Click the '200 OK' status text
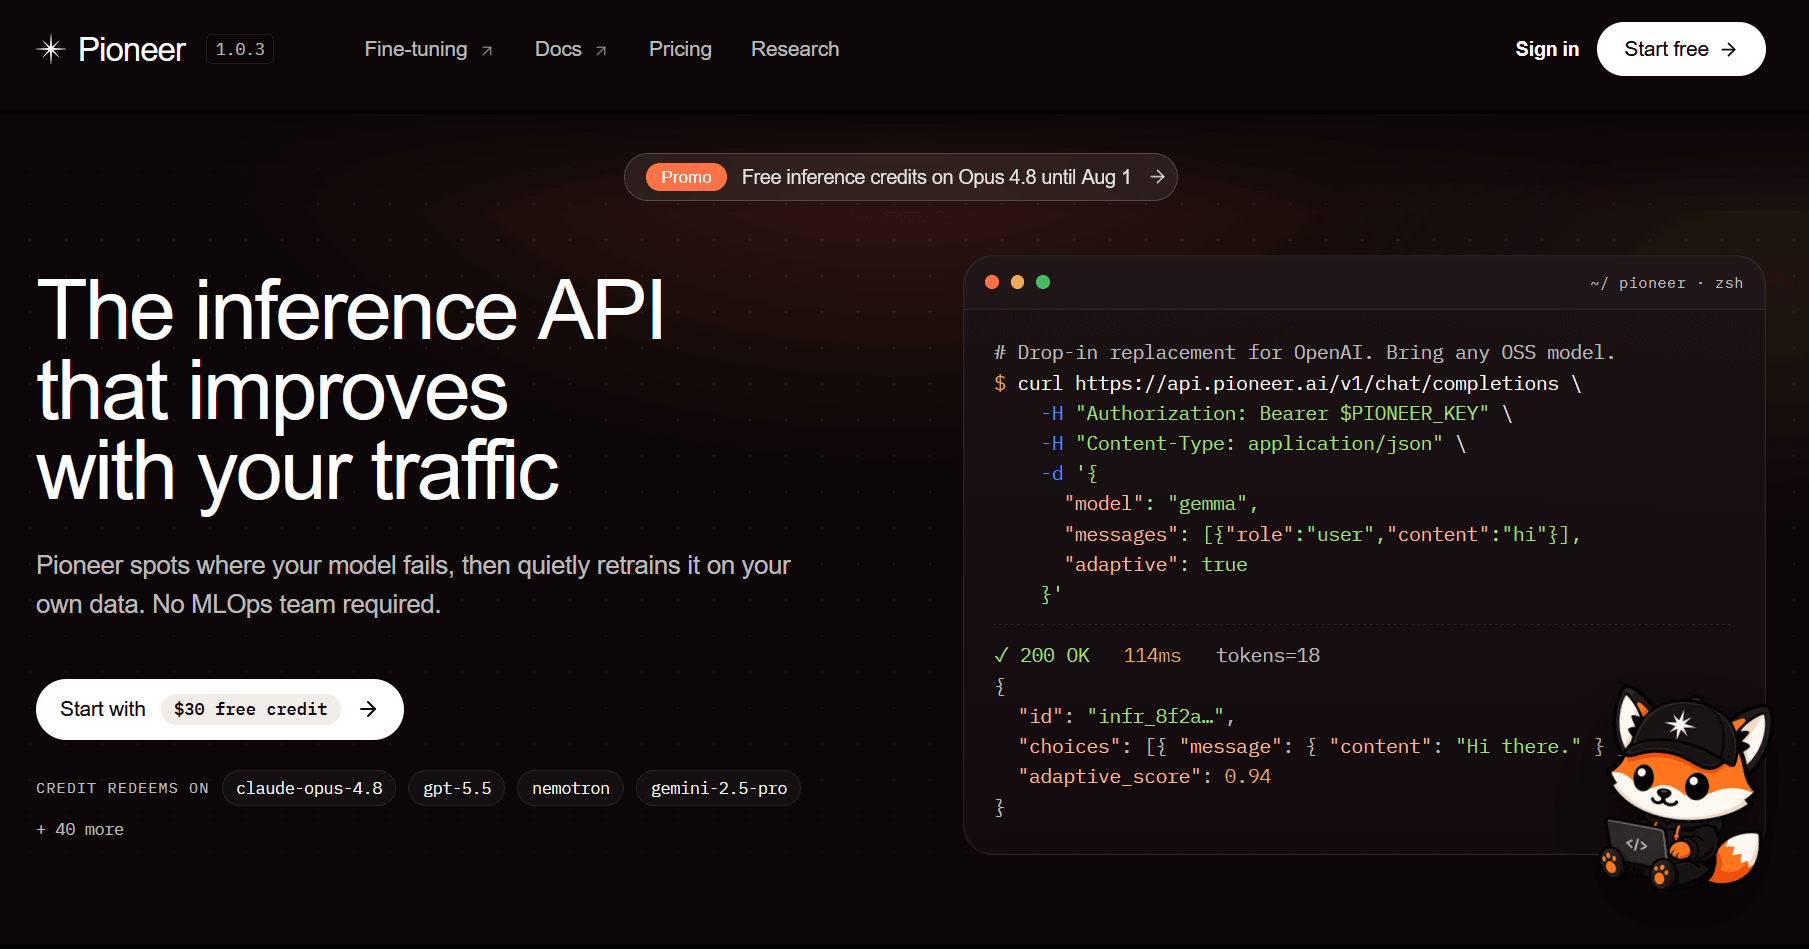This screenshot has width=1809, height=949. pyautogui.click(x=1055, y=655)
